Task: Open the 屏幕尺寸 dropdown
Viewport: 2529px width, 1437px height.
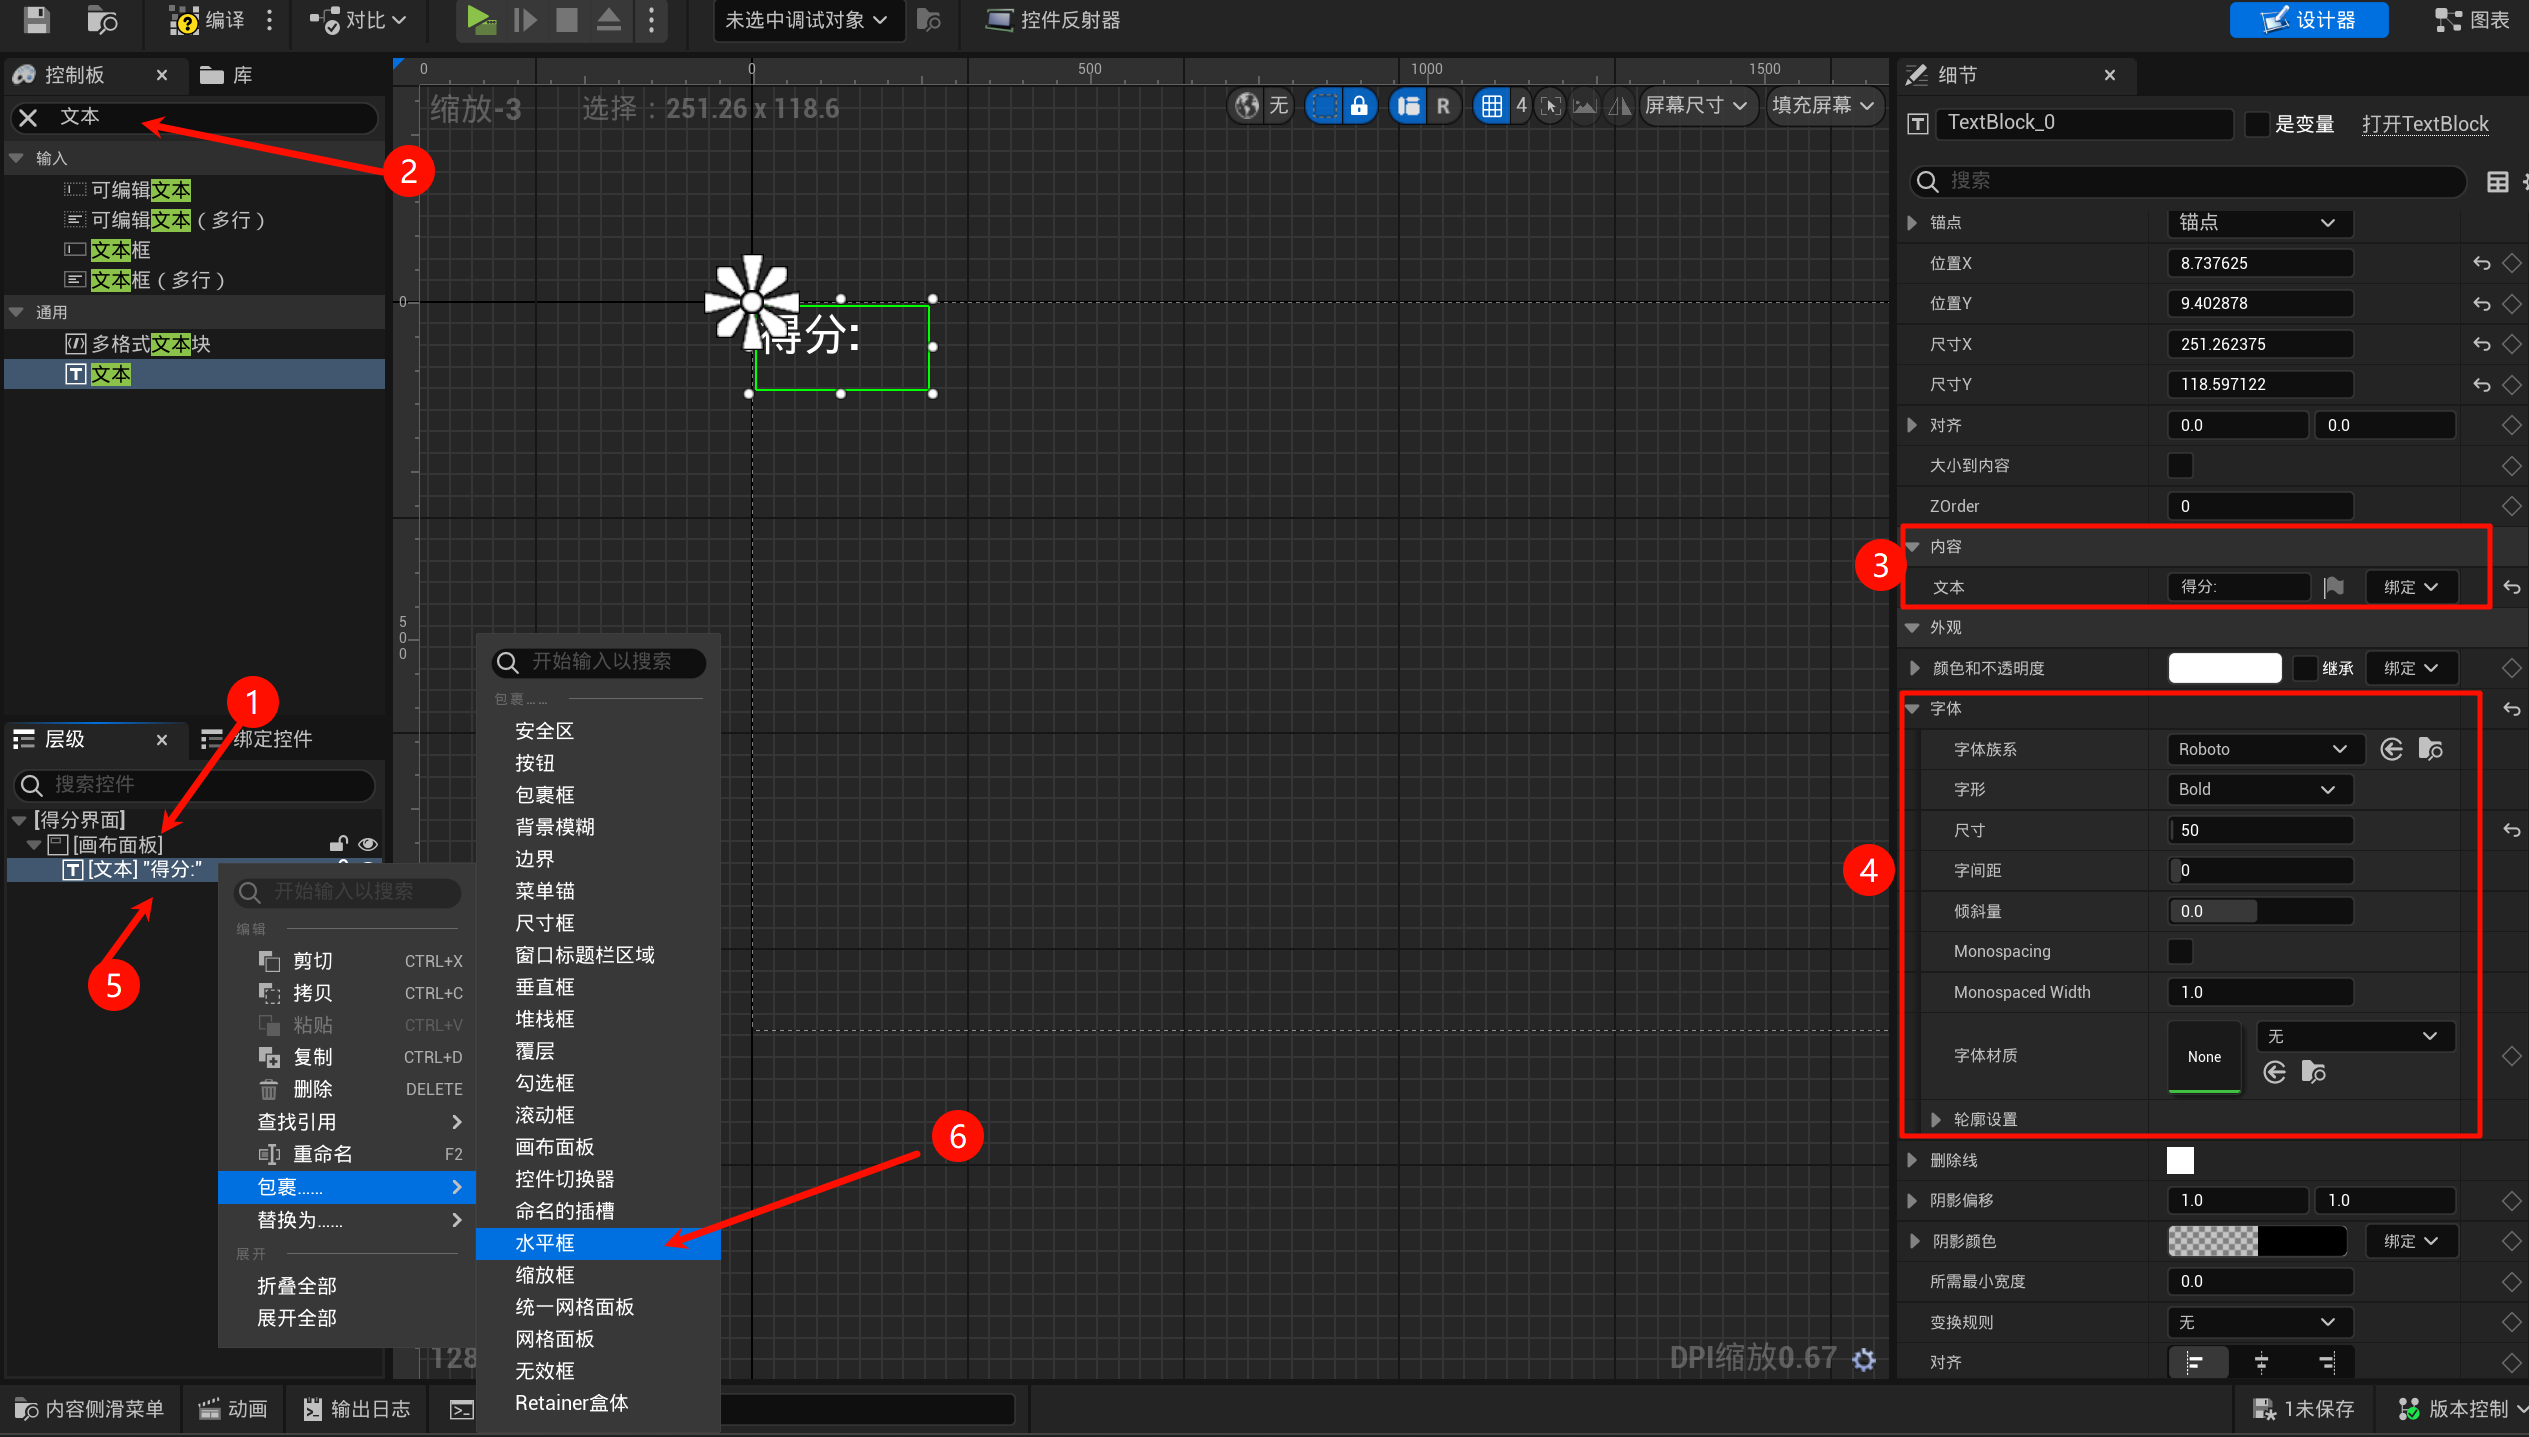Action: (1695, 106)
